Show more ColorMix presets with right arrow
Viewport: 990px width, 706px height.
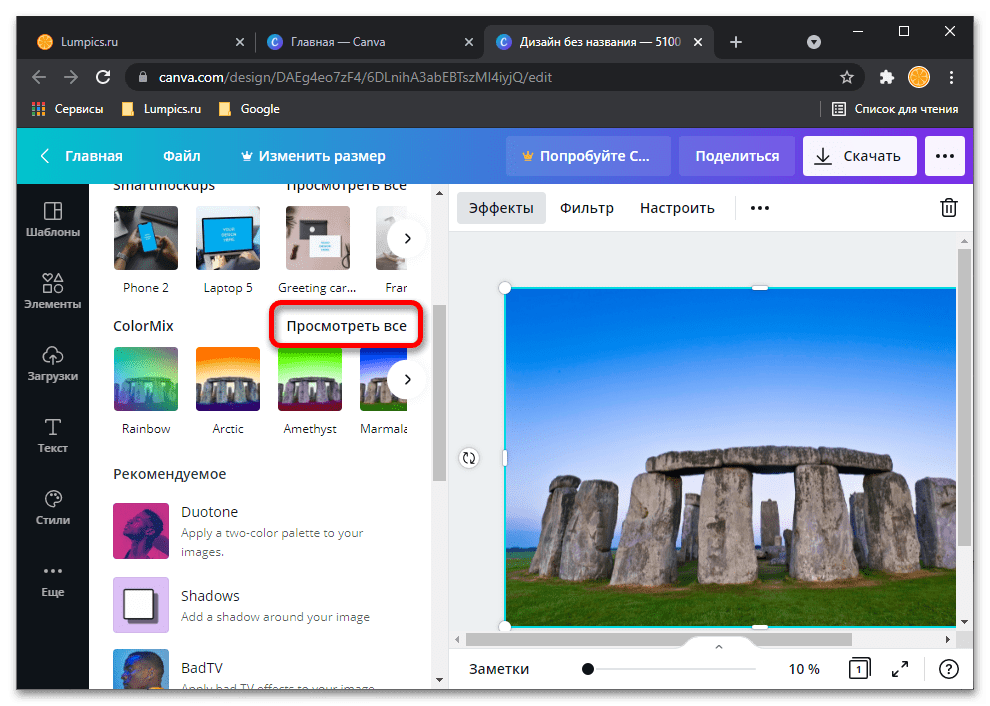coord(407,380)
